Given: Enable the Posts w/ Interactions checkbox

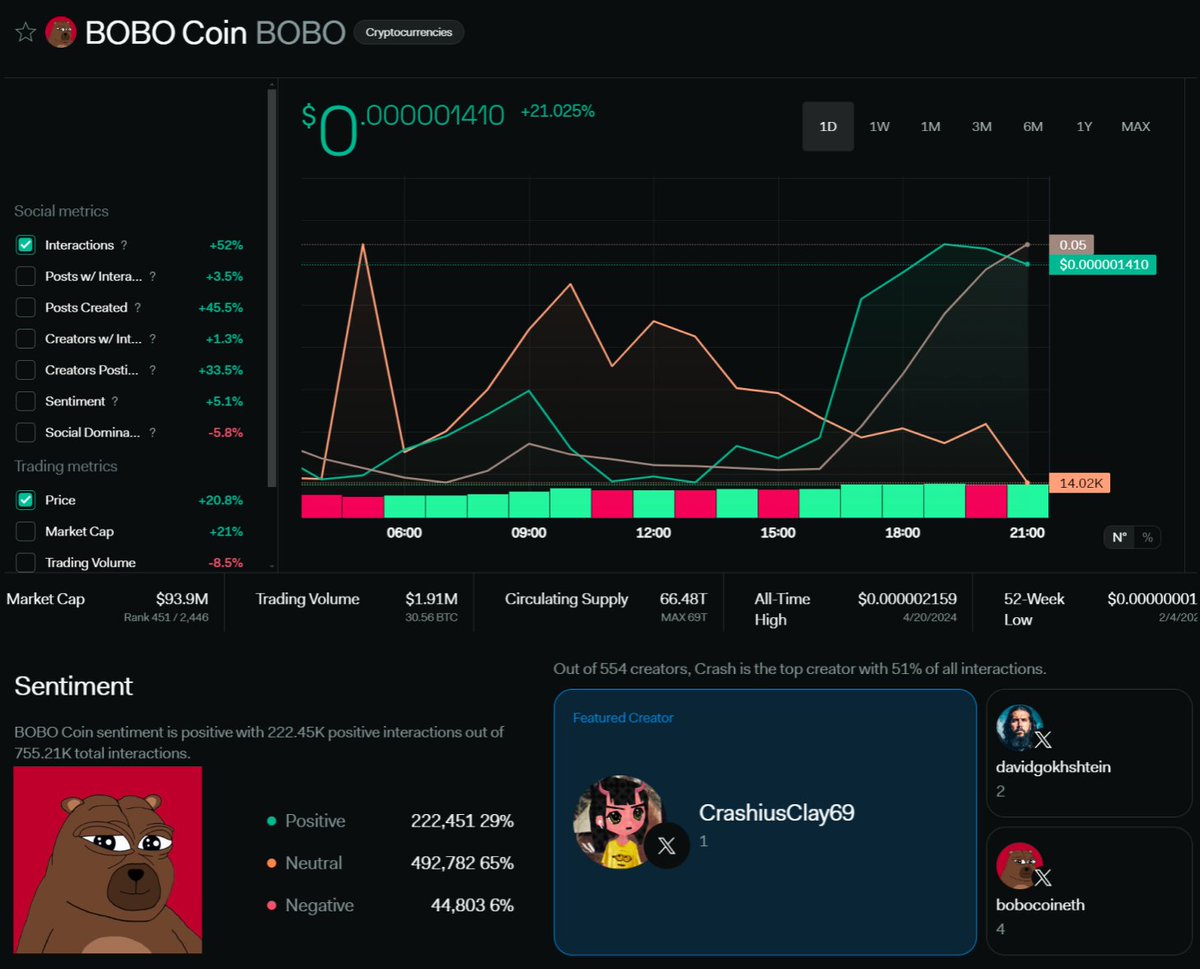Looking at the screenshot, I should tap(26, 276).
